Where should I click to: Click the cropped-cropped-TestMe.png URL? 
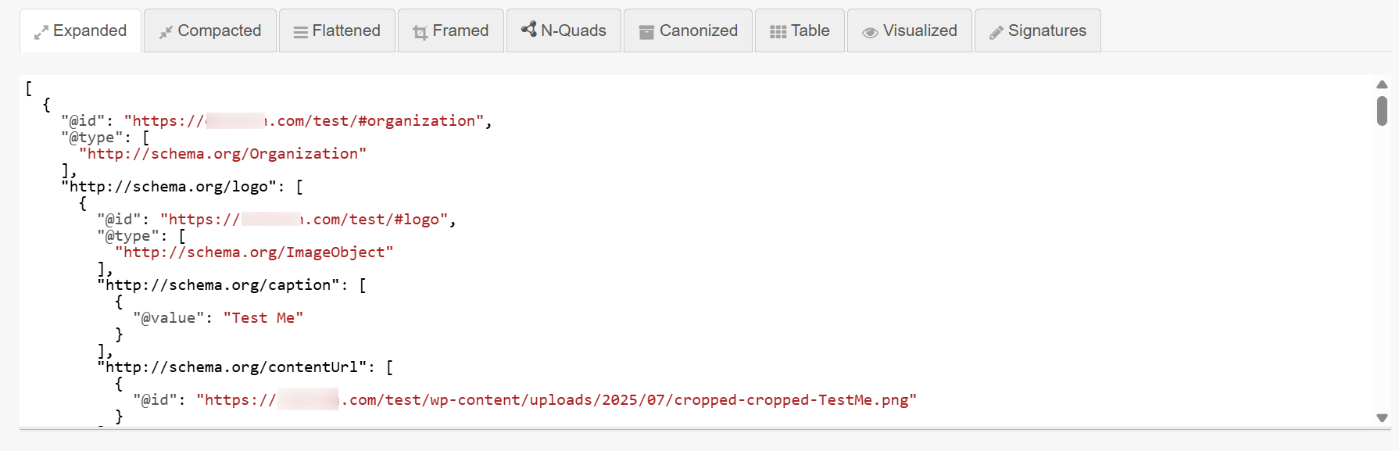point(556,400)
